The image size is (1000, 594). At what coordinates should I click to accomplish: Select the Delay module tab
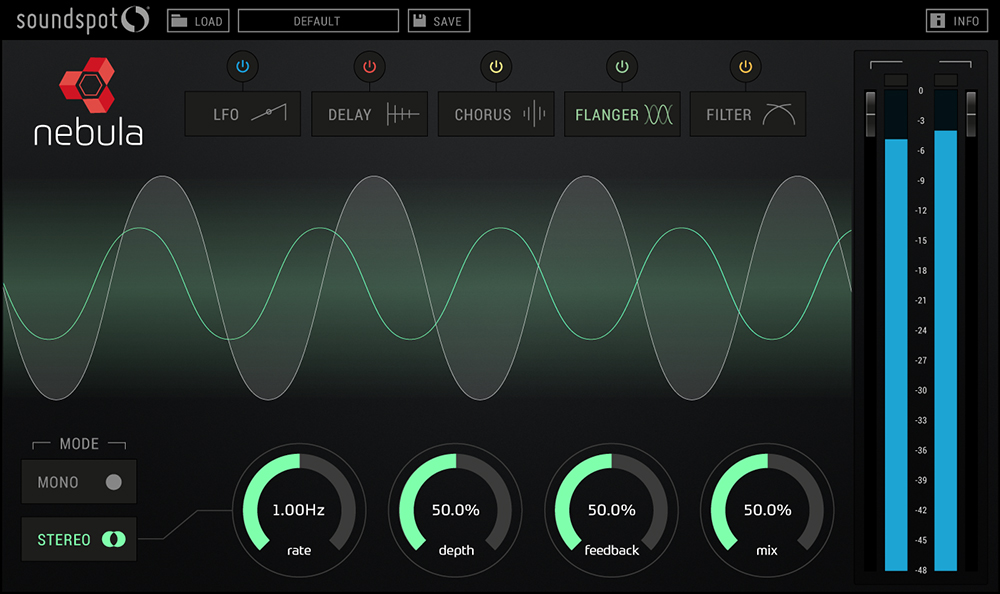point(369,115)
